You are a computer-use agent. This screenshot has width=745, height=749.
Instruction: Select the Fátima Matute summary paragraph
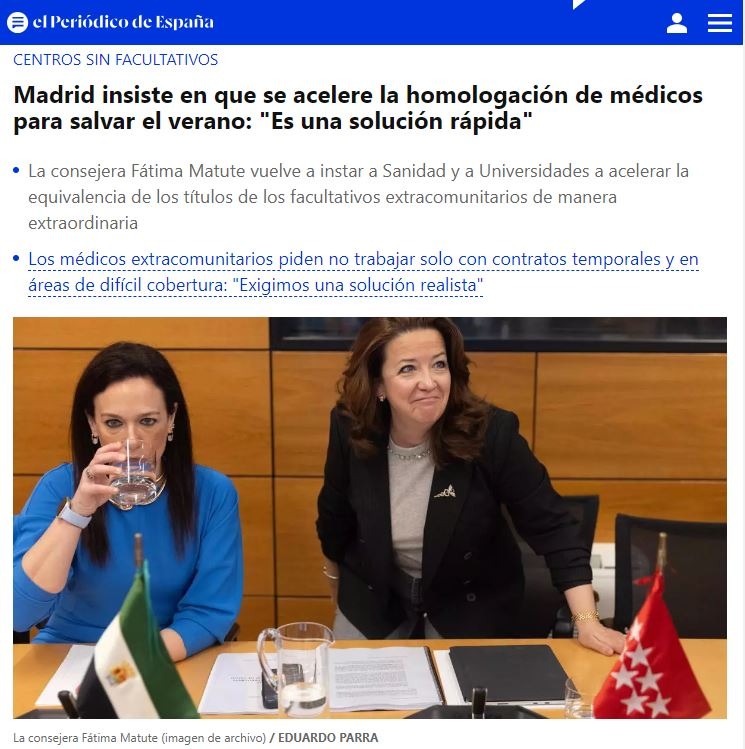(358, 197)
